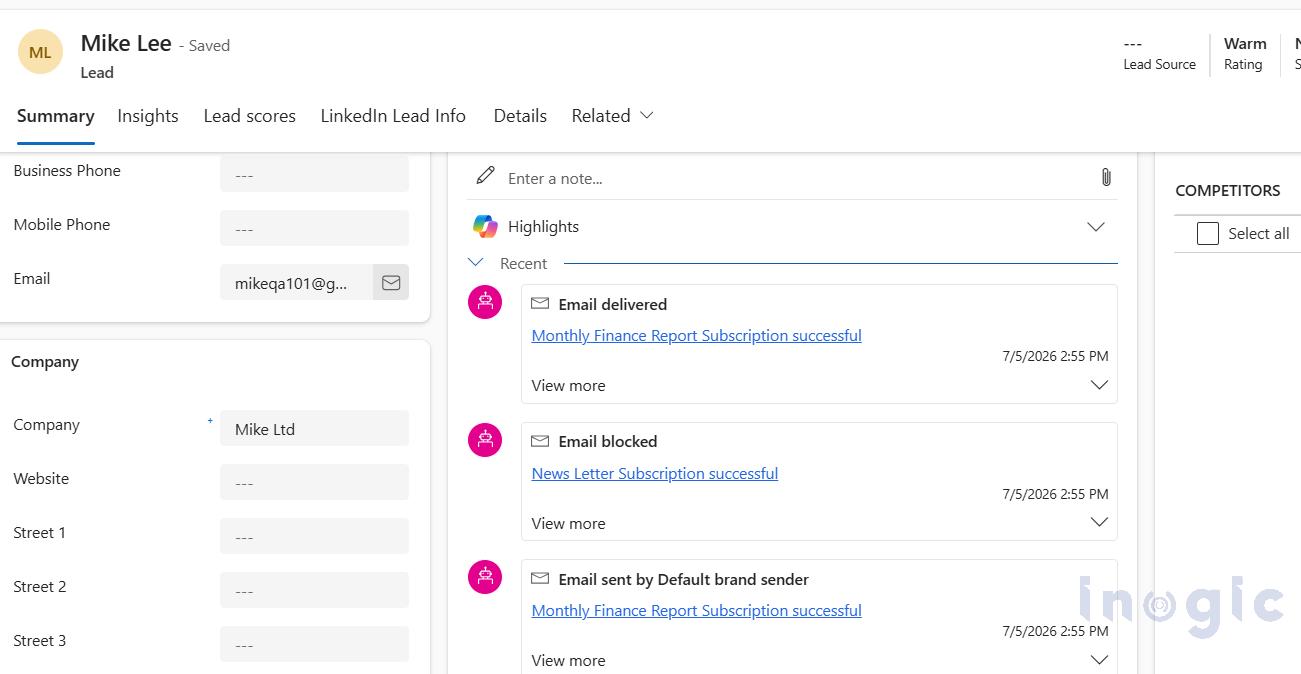Switch to the Details tab

520,116
